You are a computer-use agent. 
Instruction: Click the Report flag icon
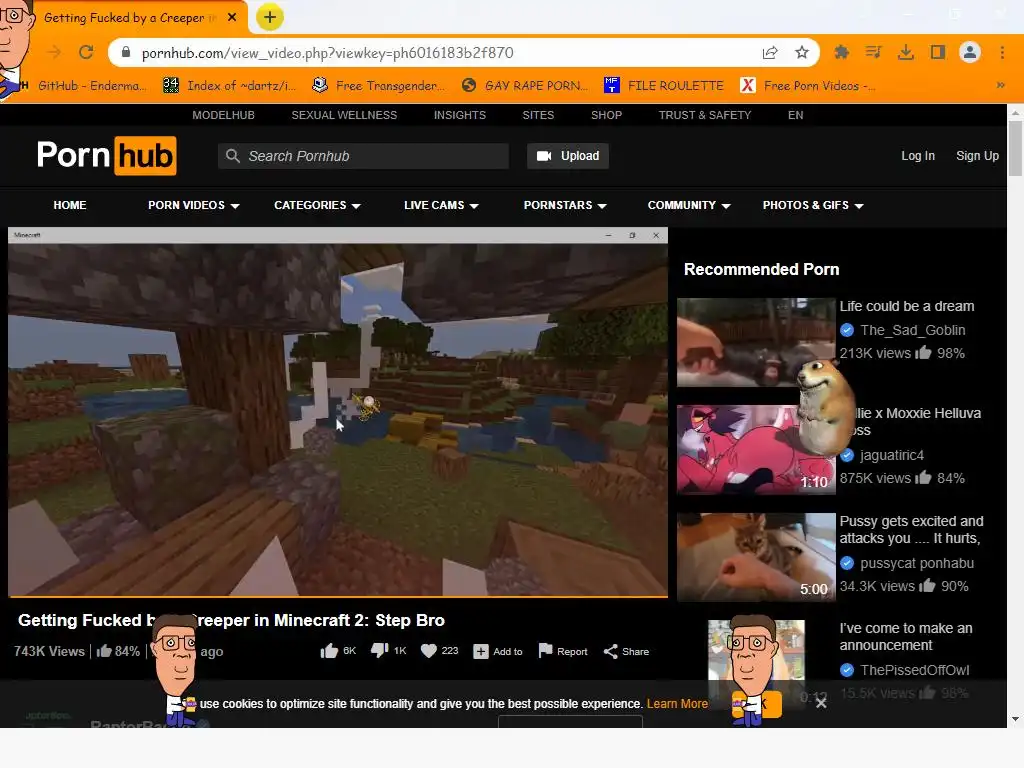(x=545, y=650)
